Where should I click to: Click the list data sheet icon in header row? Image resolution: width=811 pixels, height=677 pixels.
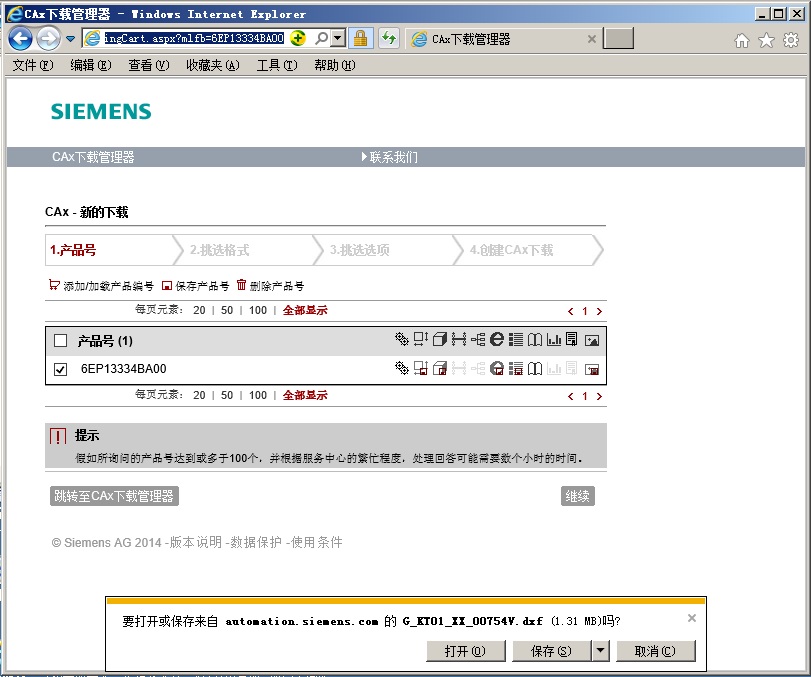pos(516,339)
